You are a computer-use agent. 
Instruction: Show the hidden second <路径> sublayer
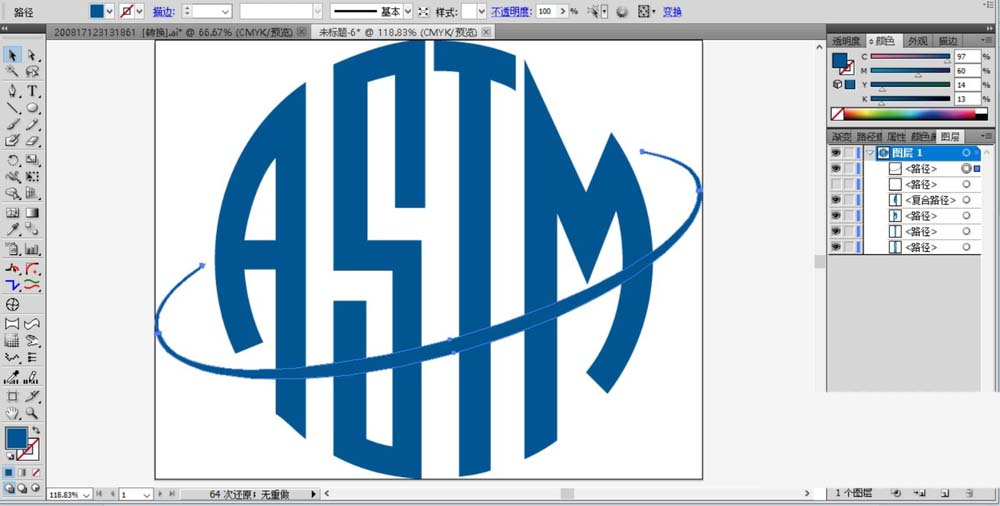835,184
